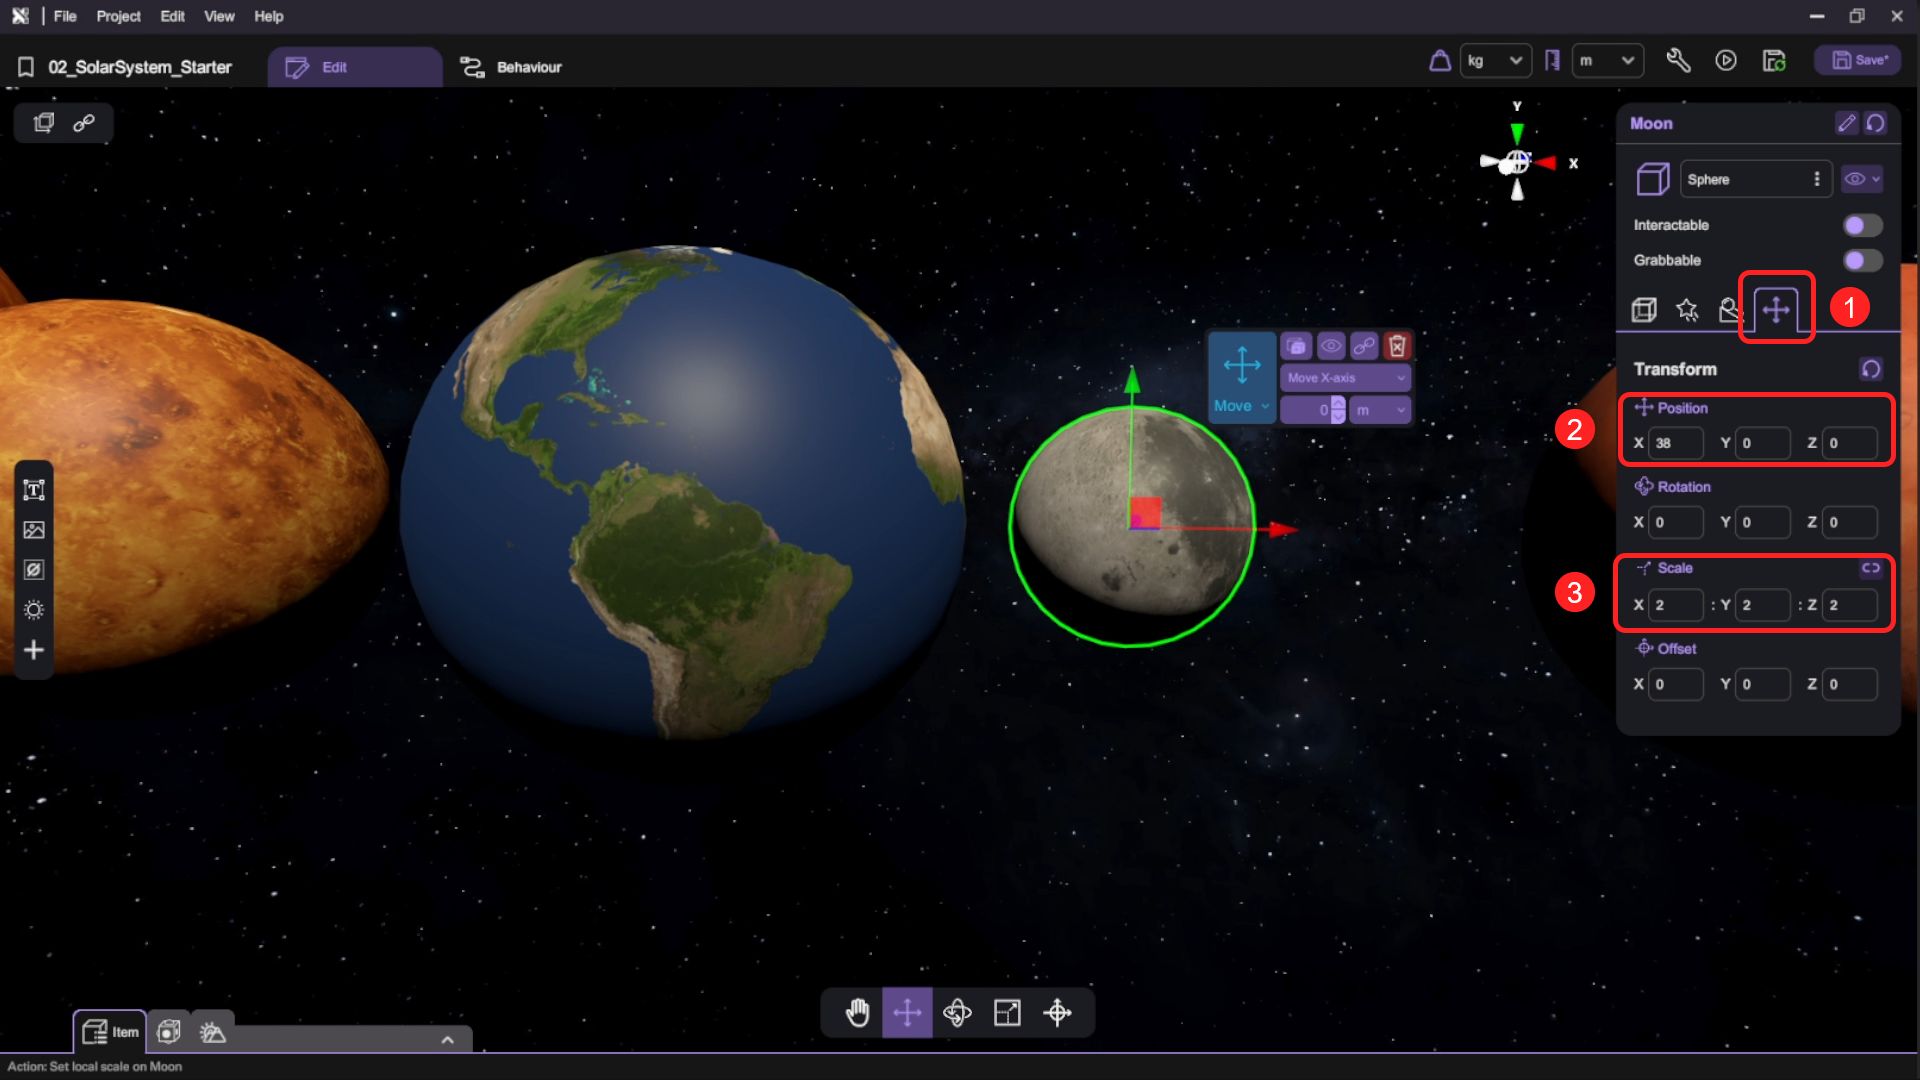Select the scale tool in bottom toolbar
This screenshot has width=1920, height=1080.
pos(1007,1013)
